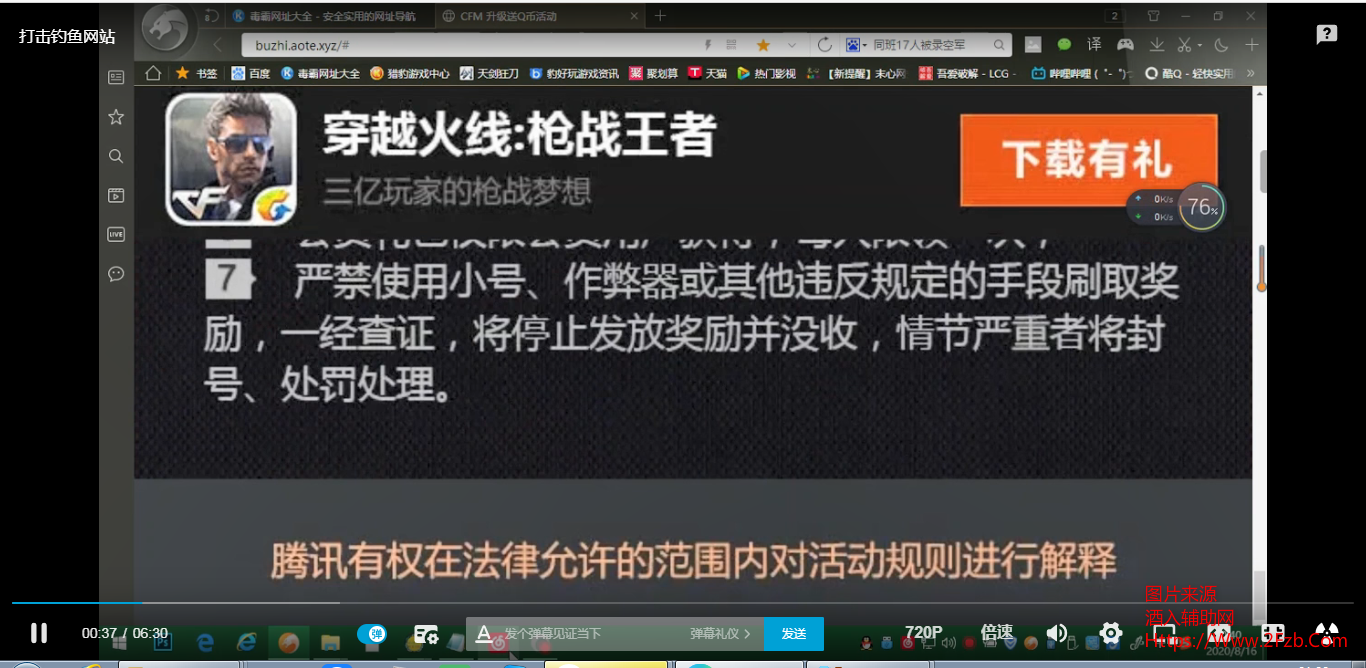This screenshot has height=668, width=1366.
Task: Go back with the browser back arrow
Action: [218, 45]
